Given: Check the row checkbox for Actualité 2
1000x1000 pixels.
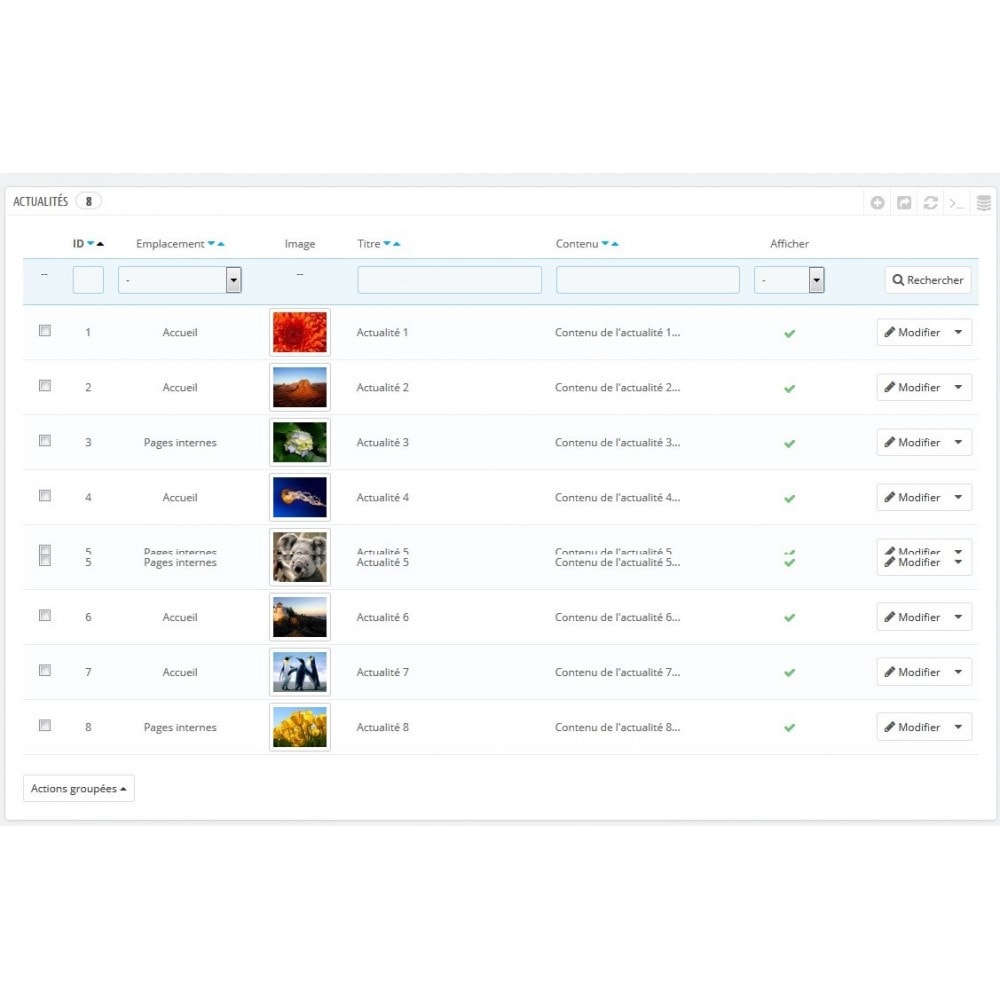Looking at the screenshot, I should (x=45, y=385).
